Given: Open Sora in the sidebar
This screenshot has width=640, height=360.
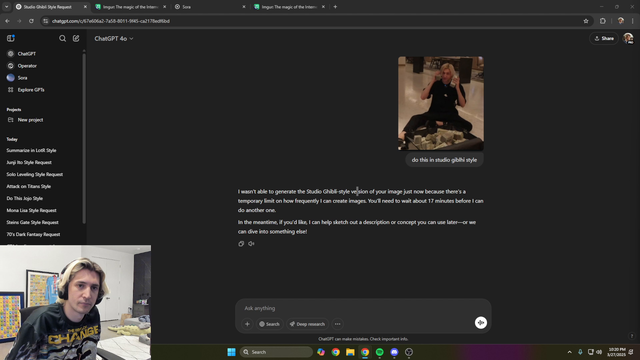Looking at the screenshot, I should [22, 78].
